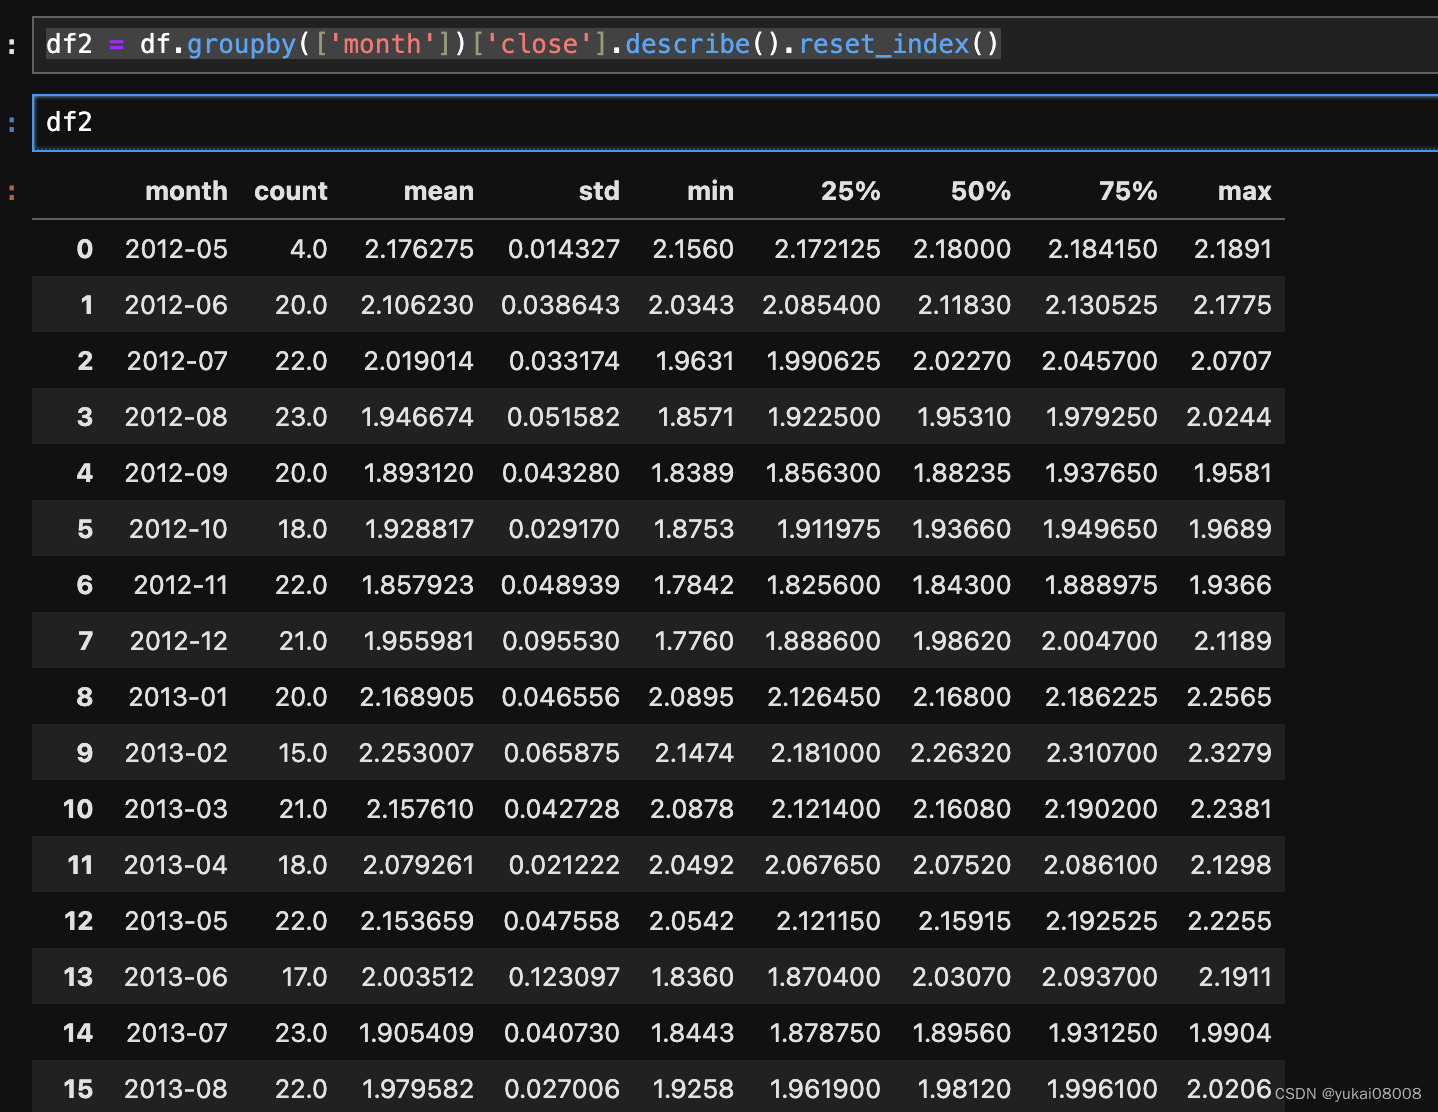Click the '25%' column header
1438x1112 pixels.
[851, 191]
